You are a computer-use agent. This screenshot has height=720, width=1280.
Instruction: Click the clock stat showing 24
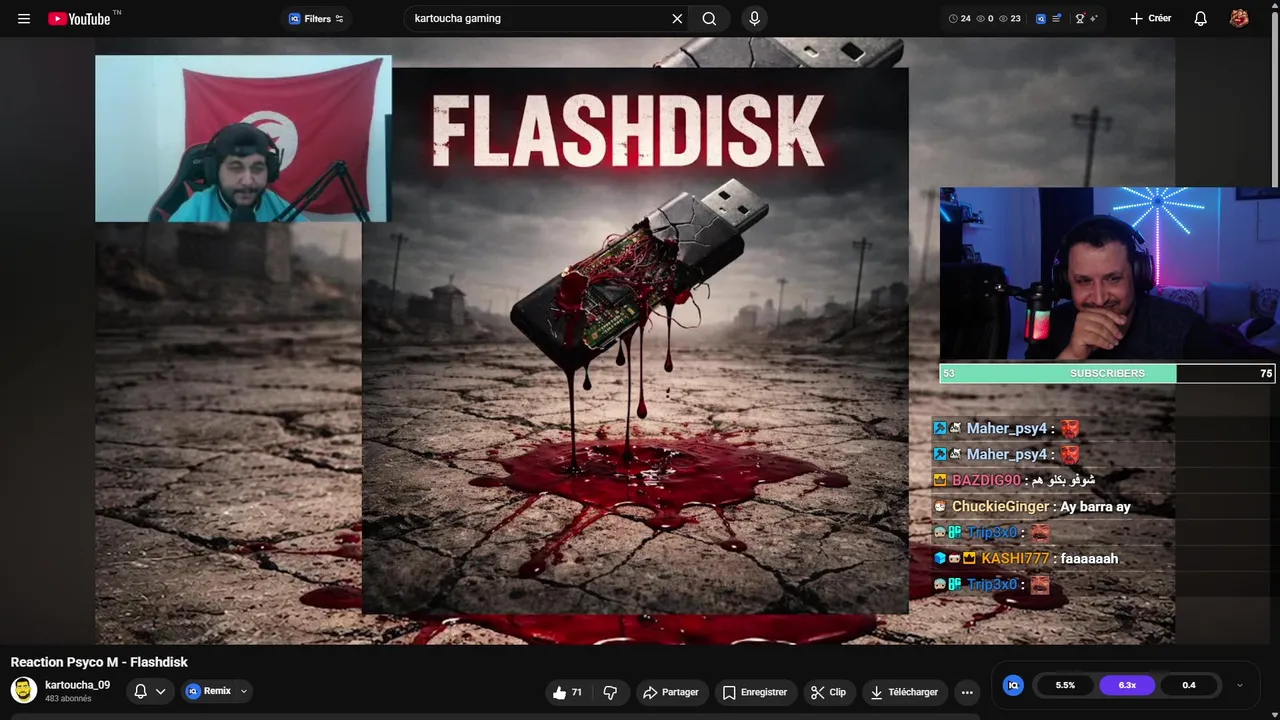pos(960,19)
